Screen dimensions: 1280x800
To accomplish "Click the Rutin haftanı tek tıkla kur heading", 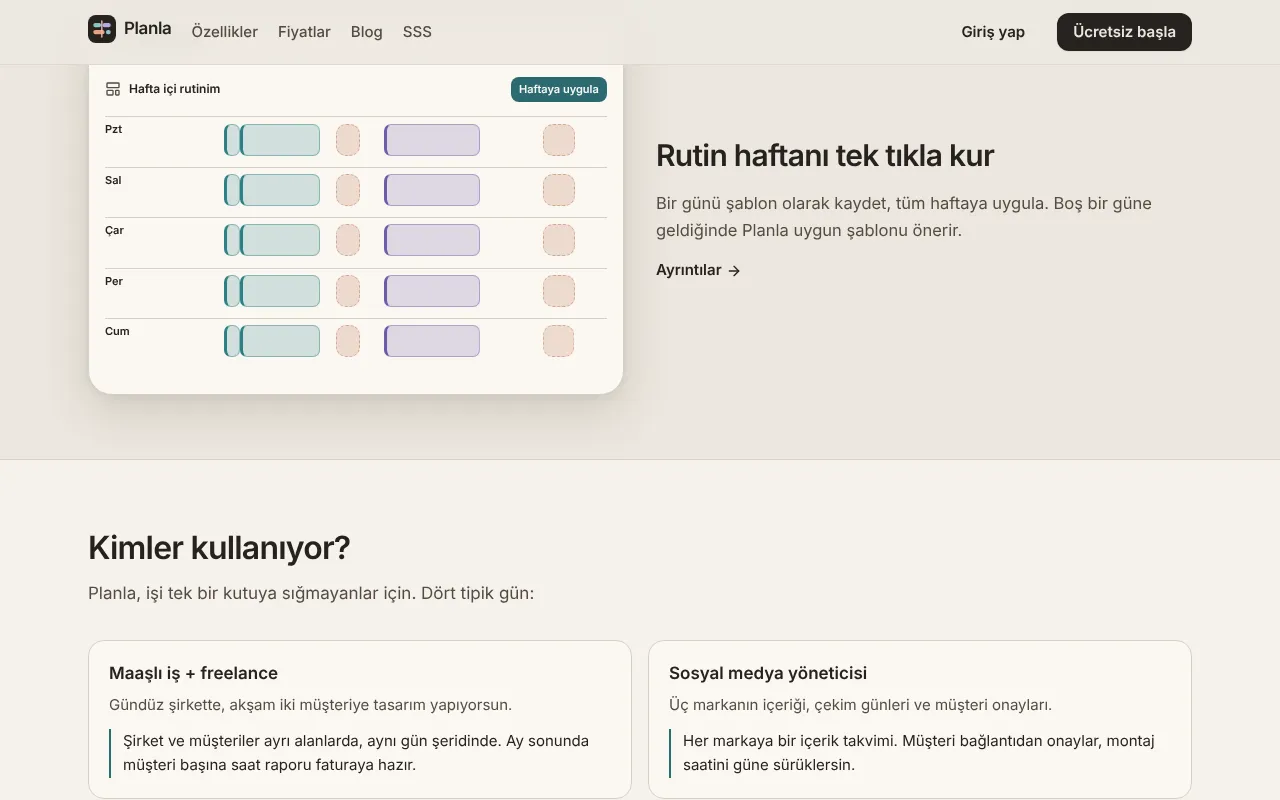I will pyautogui.click(x=825, y=156).
